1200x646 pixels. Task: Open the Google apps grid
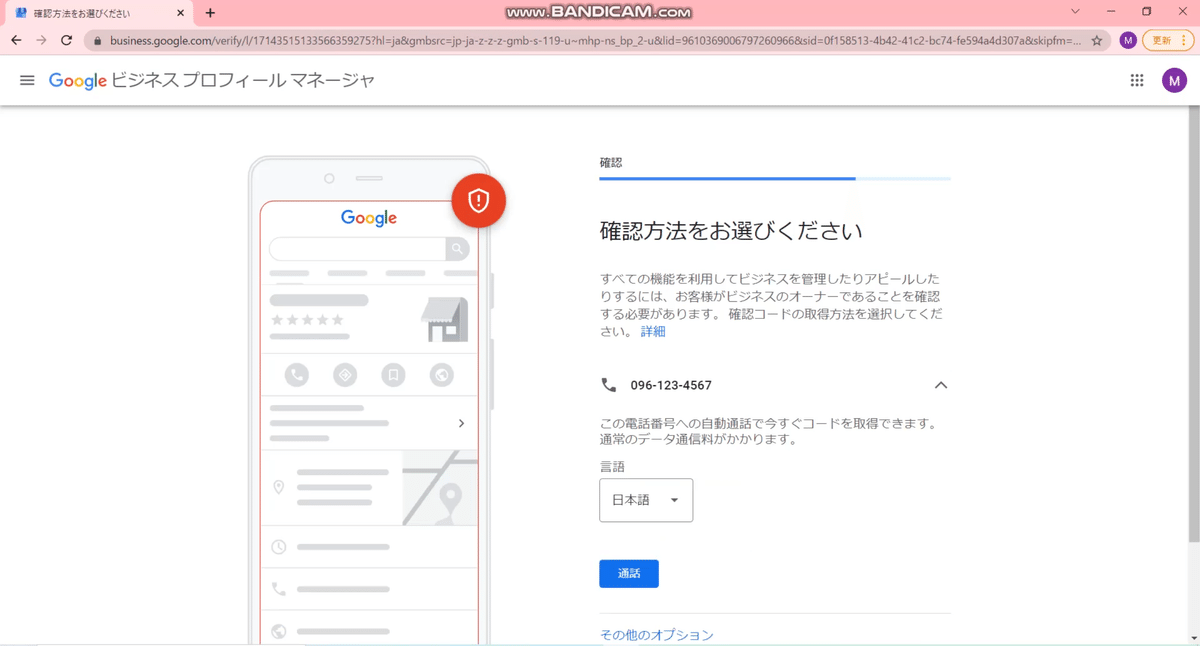[1137, 80]
